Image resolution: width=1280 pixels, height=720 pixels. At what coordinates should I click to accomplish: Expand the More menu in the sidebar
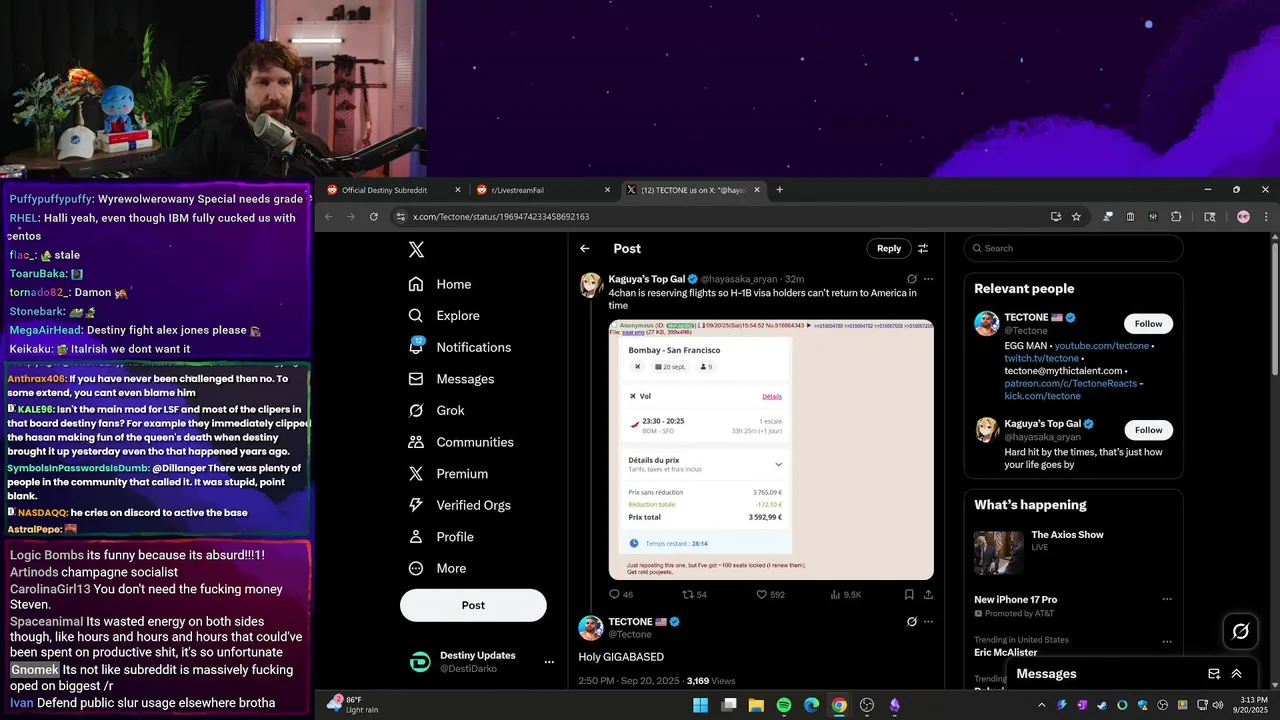tap(437, 568)
